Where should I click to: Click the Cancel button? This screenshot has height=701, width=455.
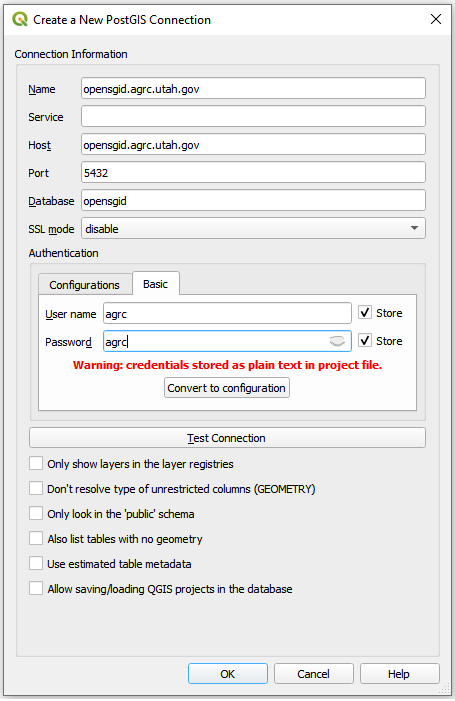313,674
